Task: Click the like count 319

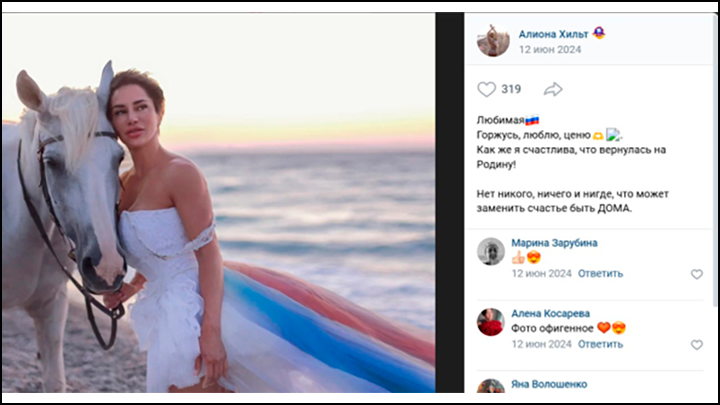Action: pyautogui.click(x=511, y=89)
